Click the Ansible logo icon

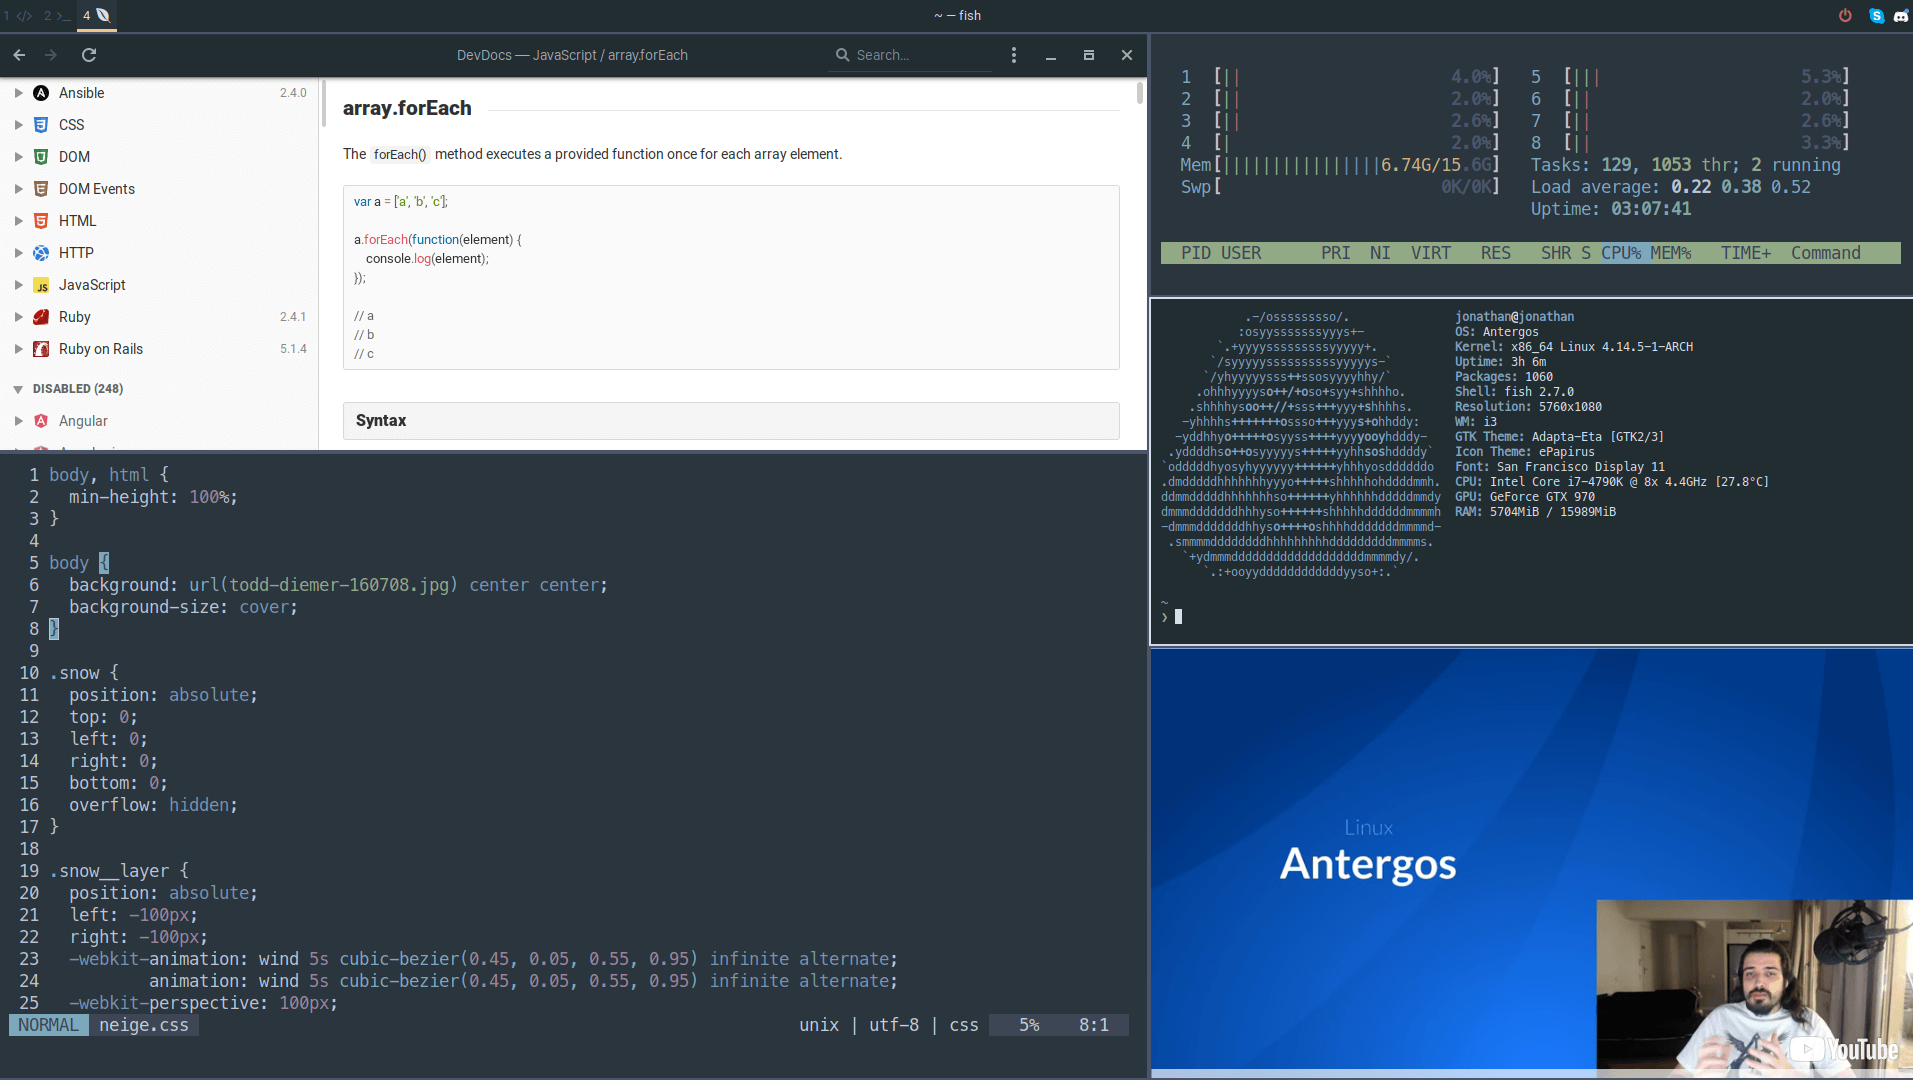[x=41, y=93]
